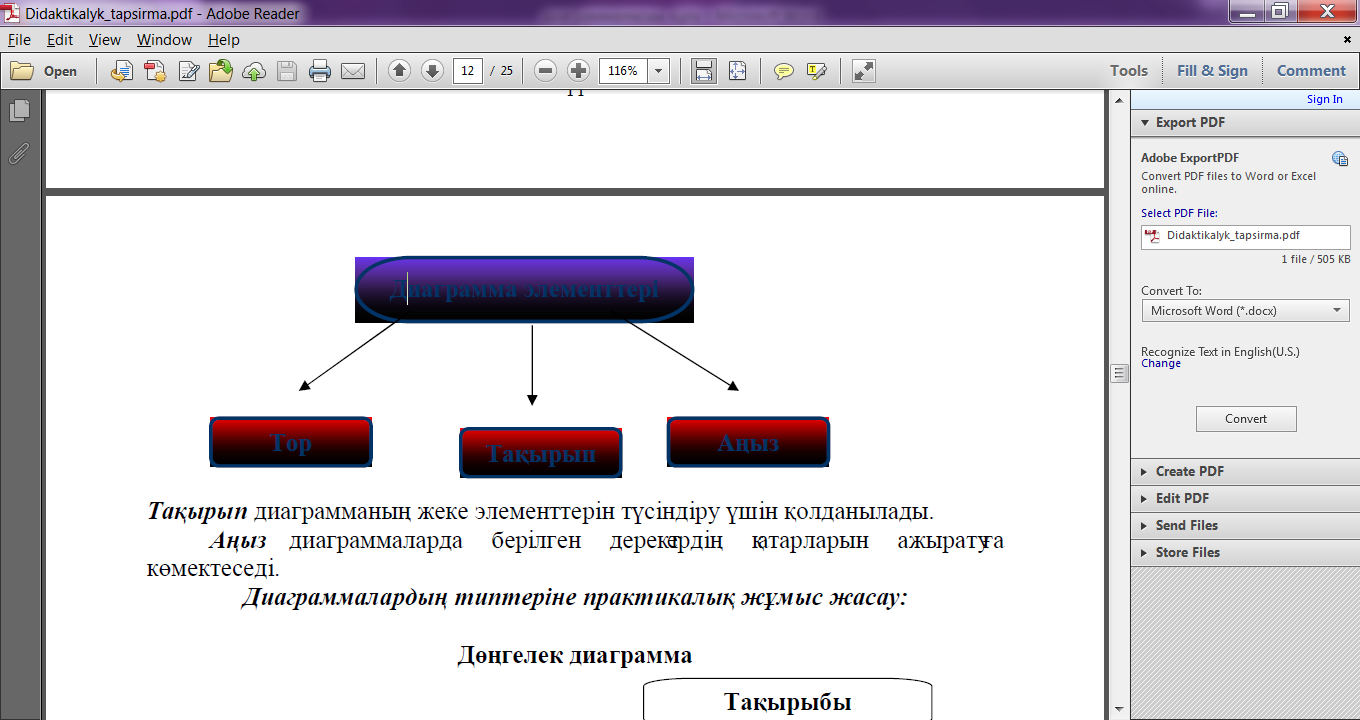Open the Help menu
1360x720 pixels.
click(224, 40)
